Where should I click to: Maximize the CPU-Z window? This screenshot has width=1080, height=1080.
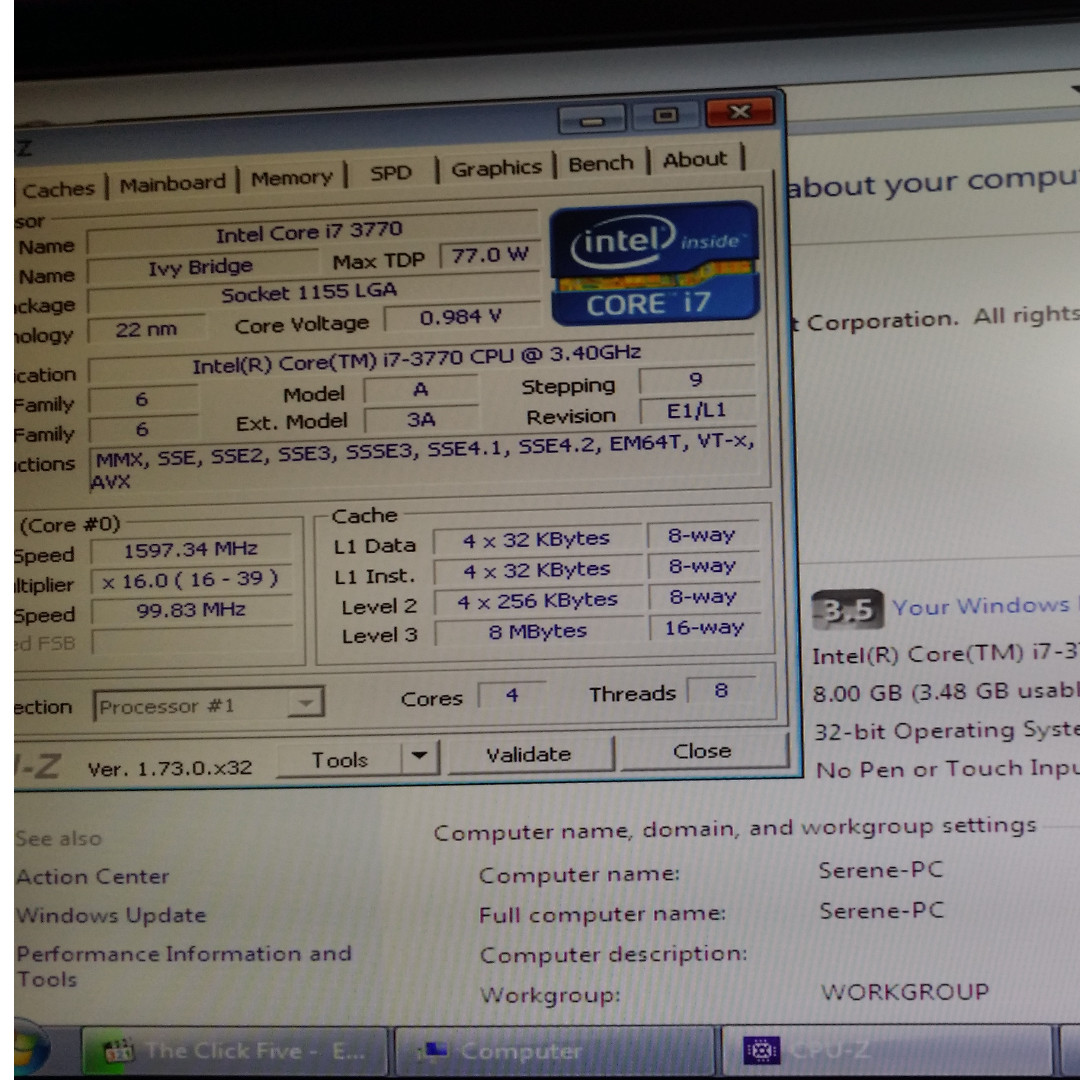coord(665,115)
